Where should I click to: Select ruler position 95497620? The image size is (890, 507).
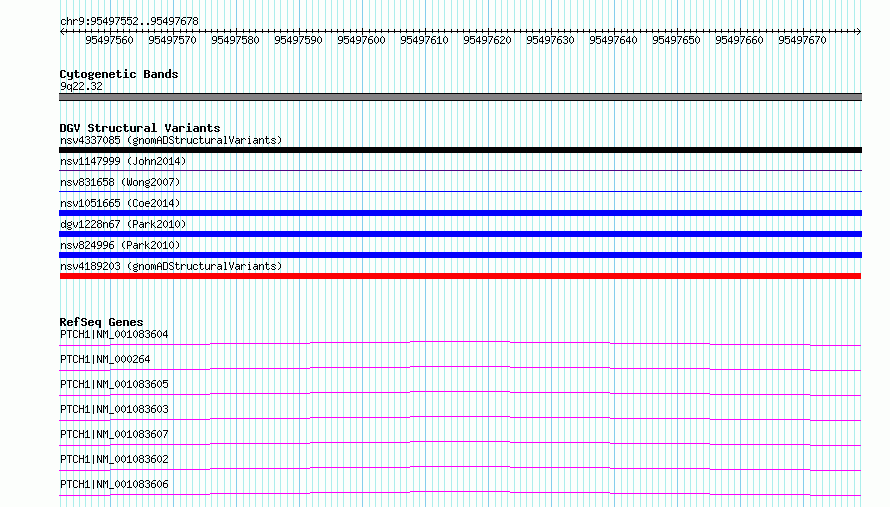point(487,40)
